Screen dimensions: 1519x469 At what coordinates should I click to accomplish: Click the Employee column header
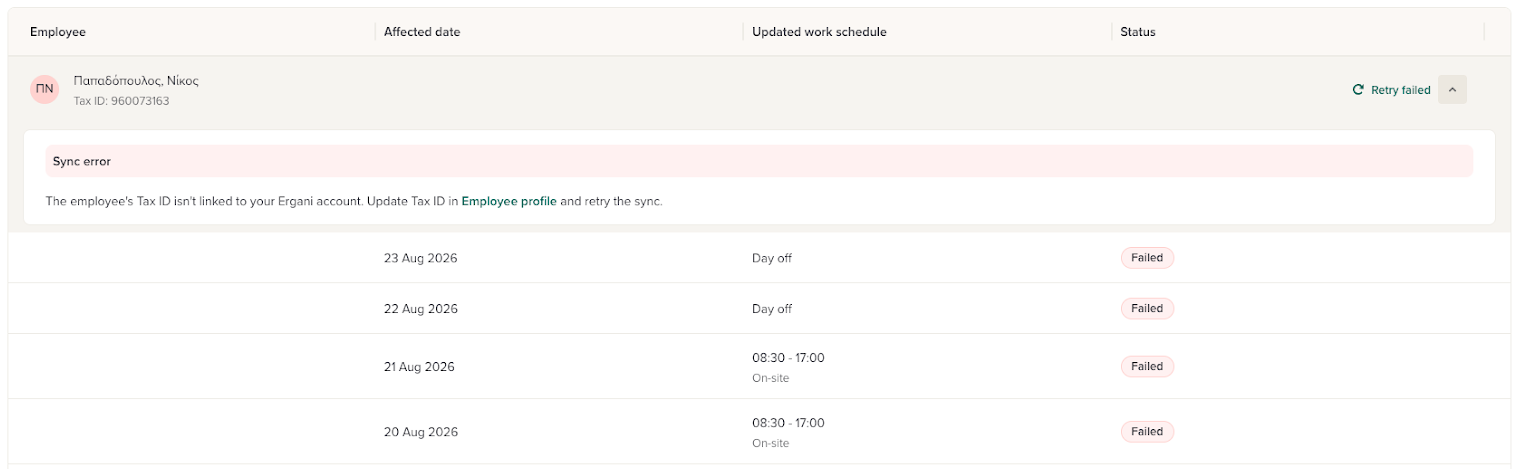(x=58, y=32)
